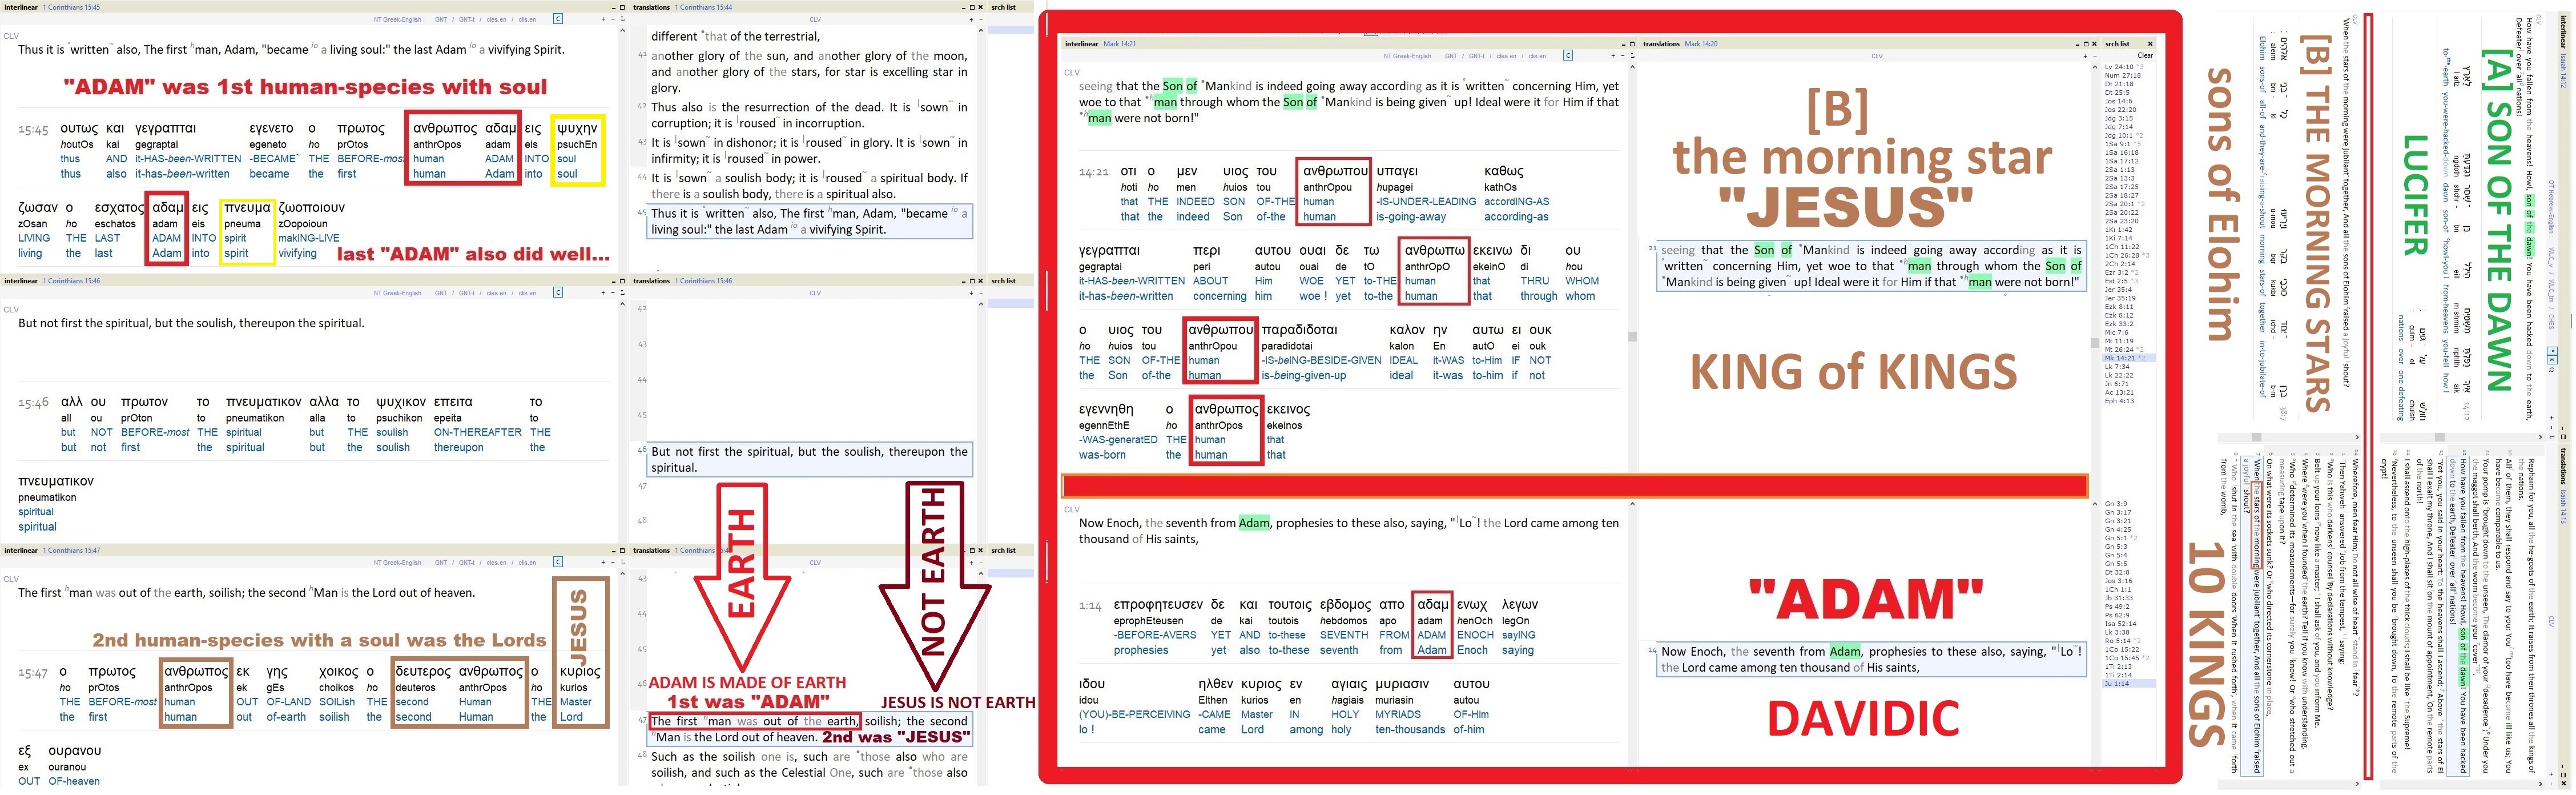Open the Mark 14:20 reference link in the translations header
Screen dimensions: 2576x795
click(x=1701, y=44)
